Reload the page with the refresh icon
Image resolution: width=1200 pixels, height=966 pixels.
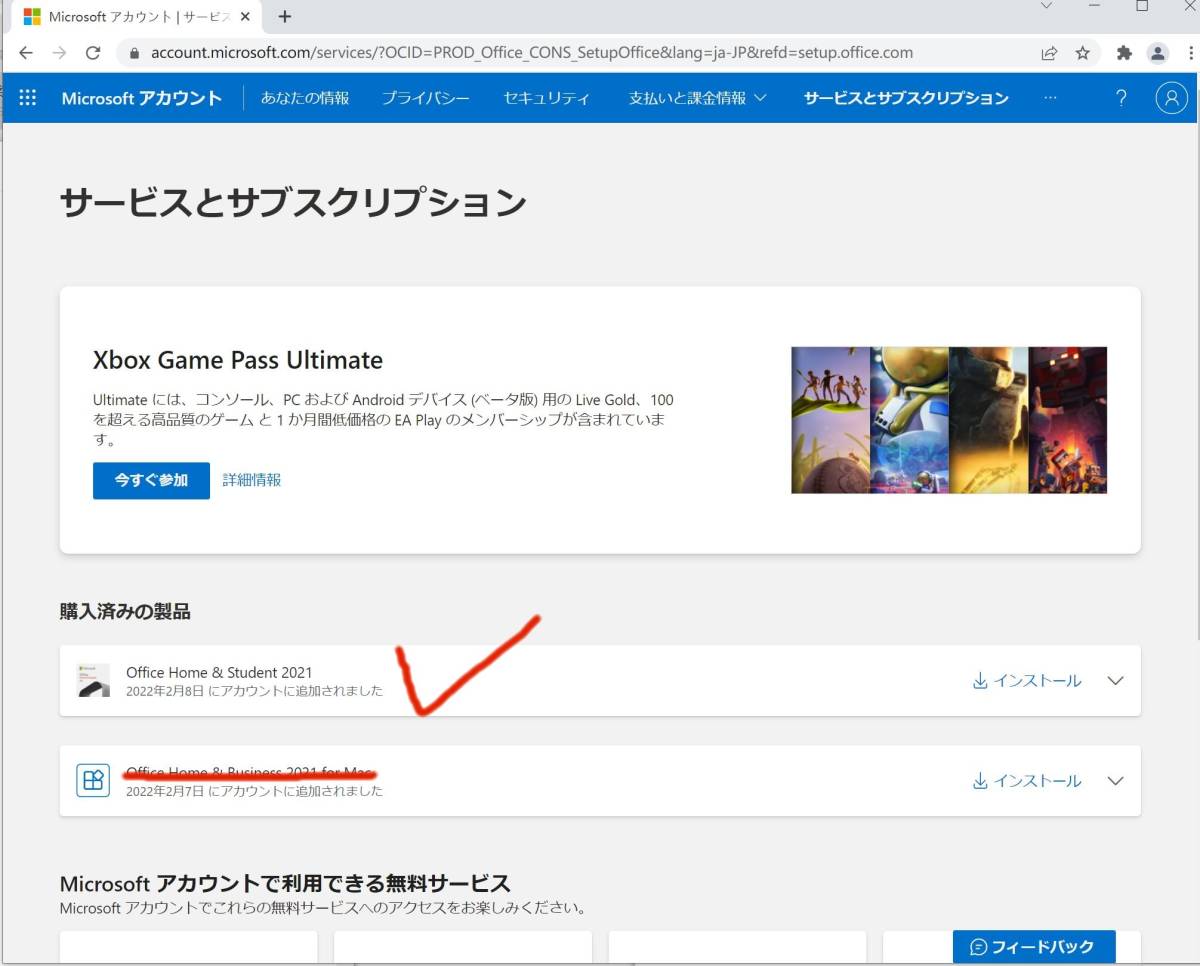click(93, 53)
